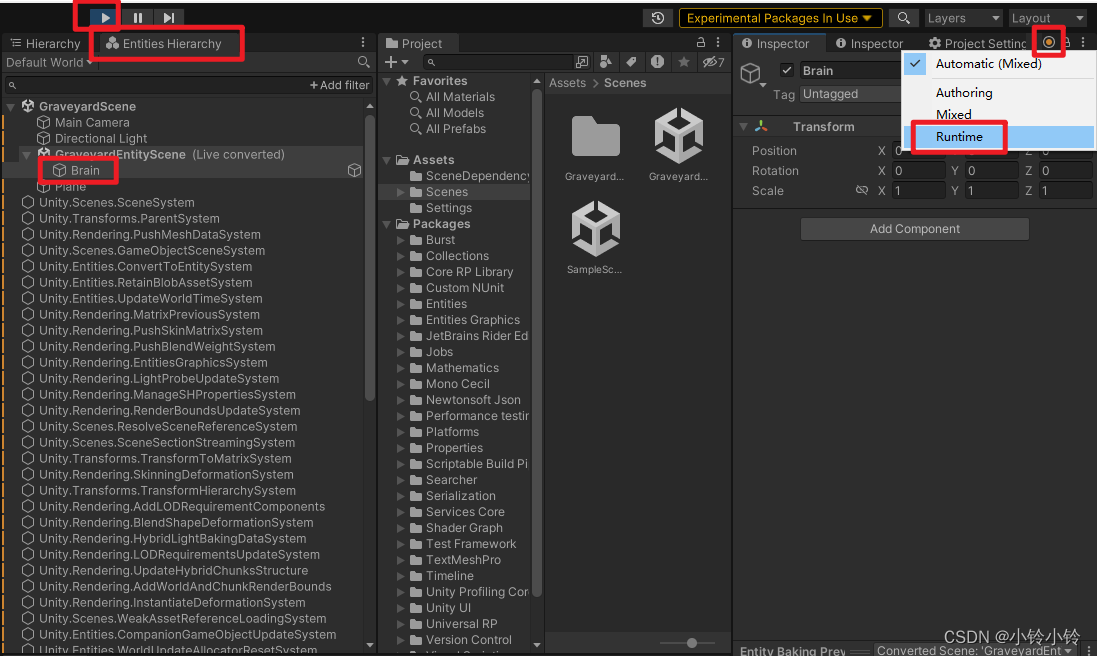Switch to the second Inspector tab
This screenshot has width=1097, height=656.
coord(870,43)
